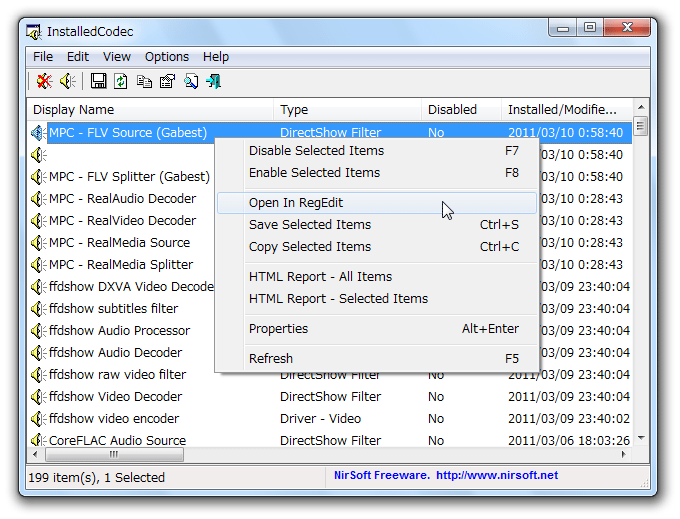Select the MPC - RealMedia Source row
This screenshot has height=519, width=680.
(121, 242)
